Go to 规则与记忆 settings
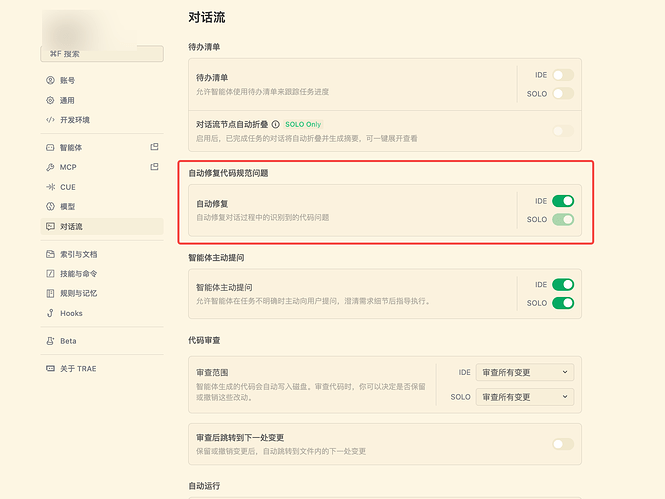Viewport: 665px width, 499px height. click(102, 293)
